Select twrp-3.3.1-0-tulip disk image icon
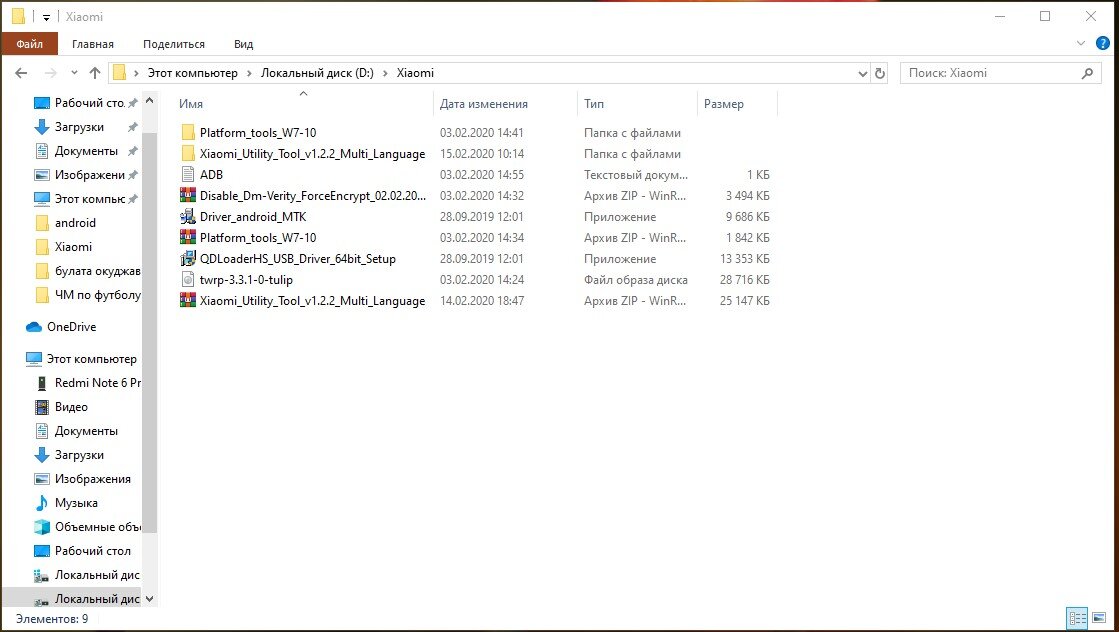Viewport: 1119px width, 632px height. [188, 280]
